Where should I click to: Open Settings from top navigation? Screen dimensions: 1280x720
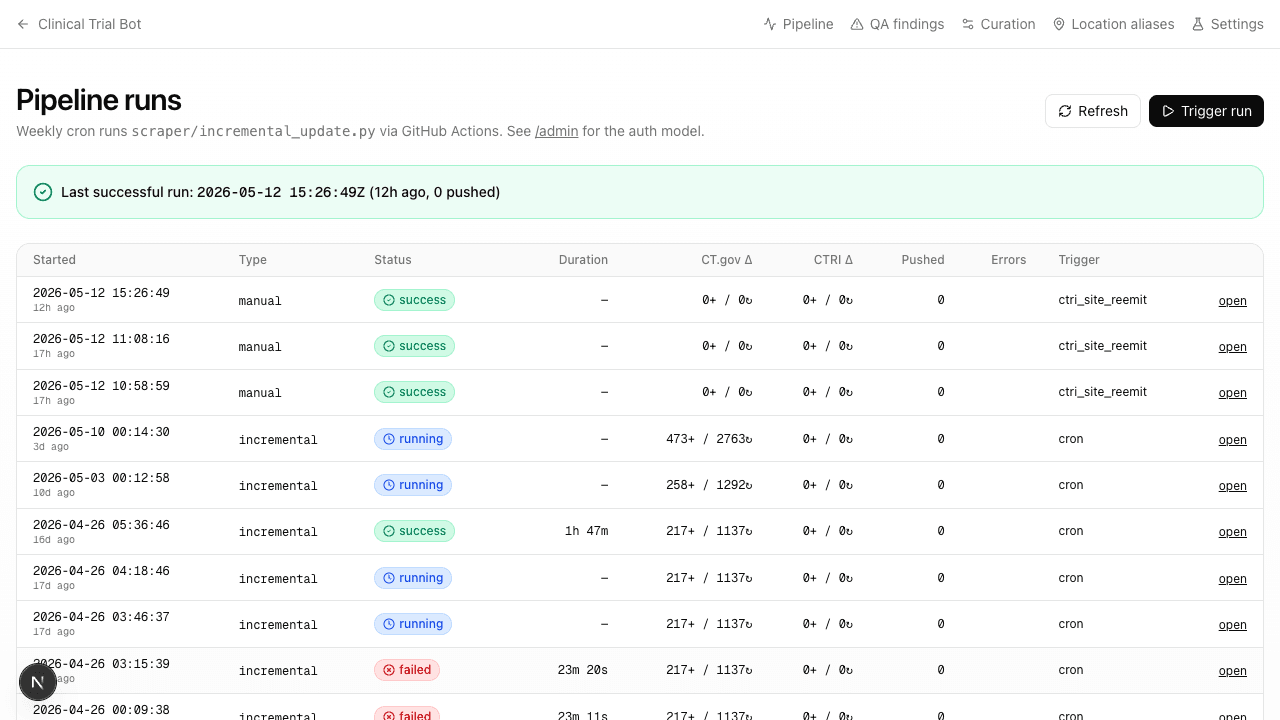(x=1227, y=24)
